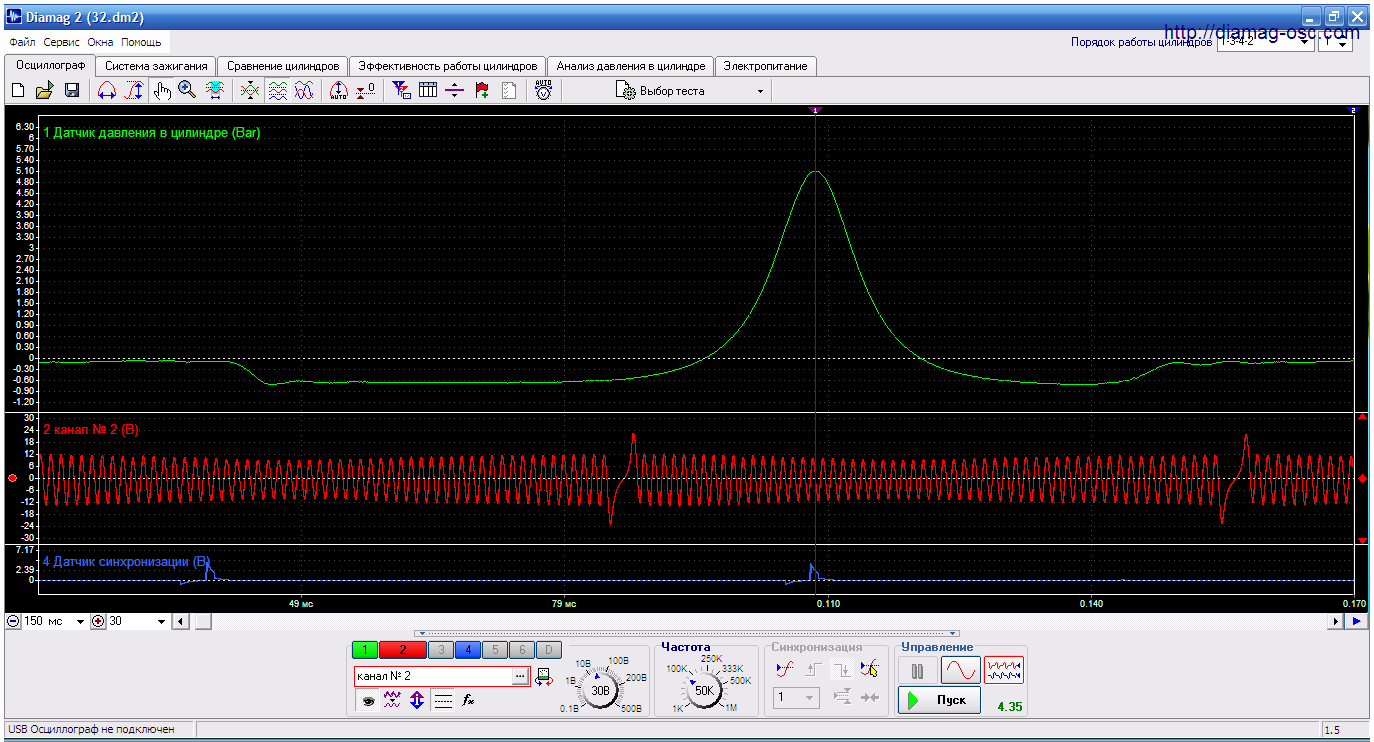
Task: Toggle channel 4 blue button
Action: [x=468, y=650]
